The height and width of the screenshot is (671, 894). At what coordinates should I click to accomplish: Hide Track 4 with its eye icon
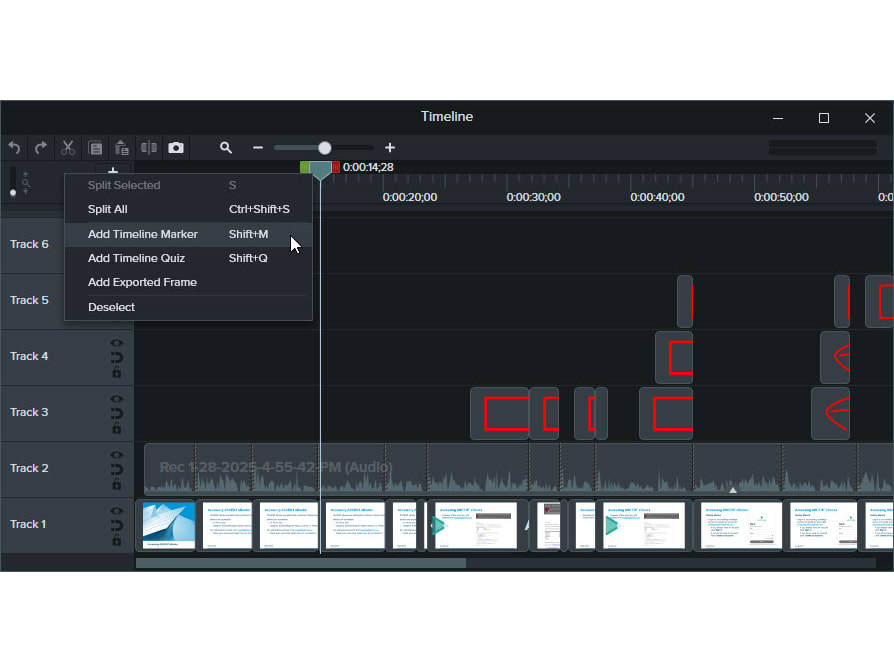[116, 343]
